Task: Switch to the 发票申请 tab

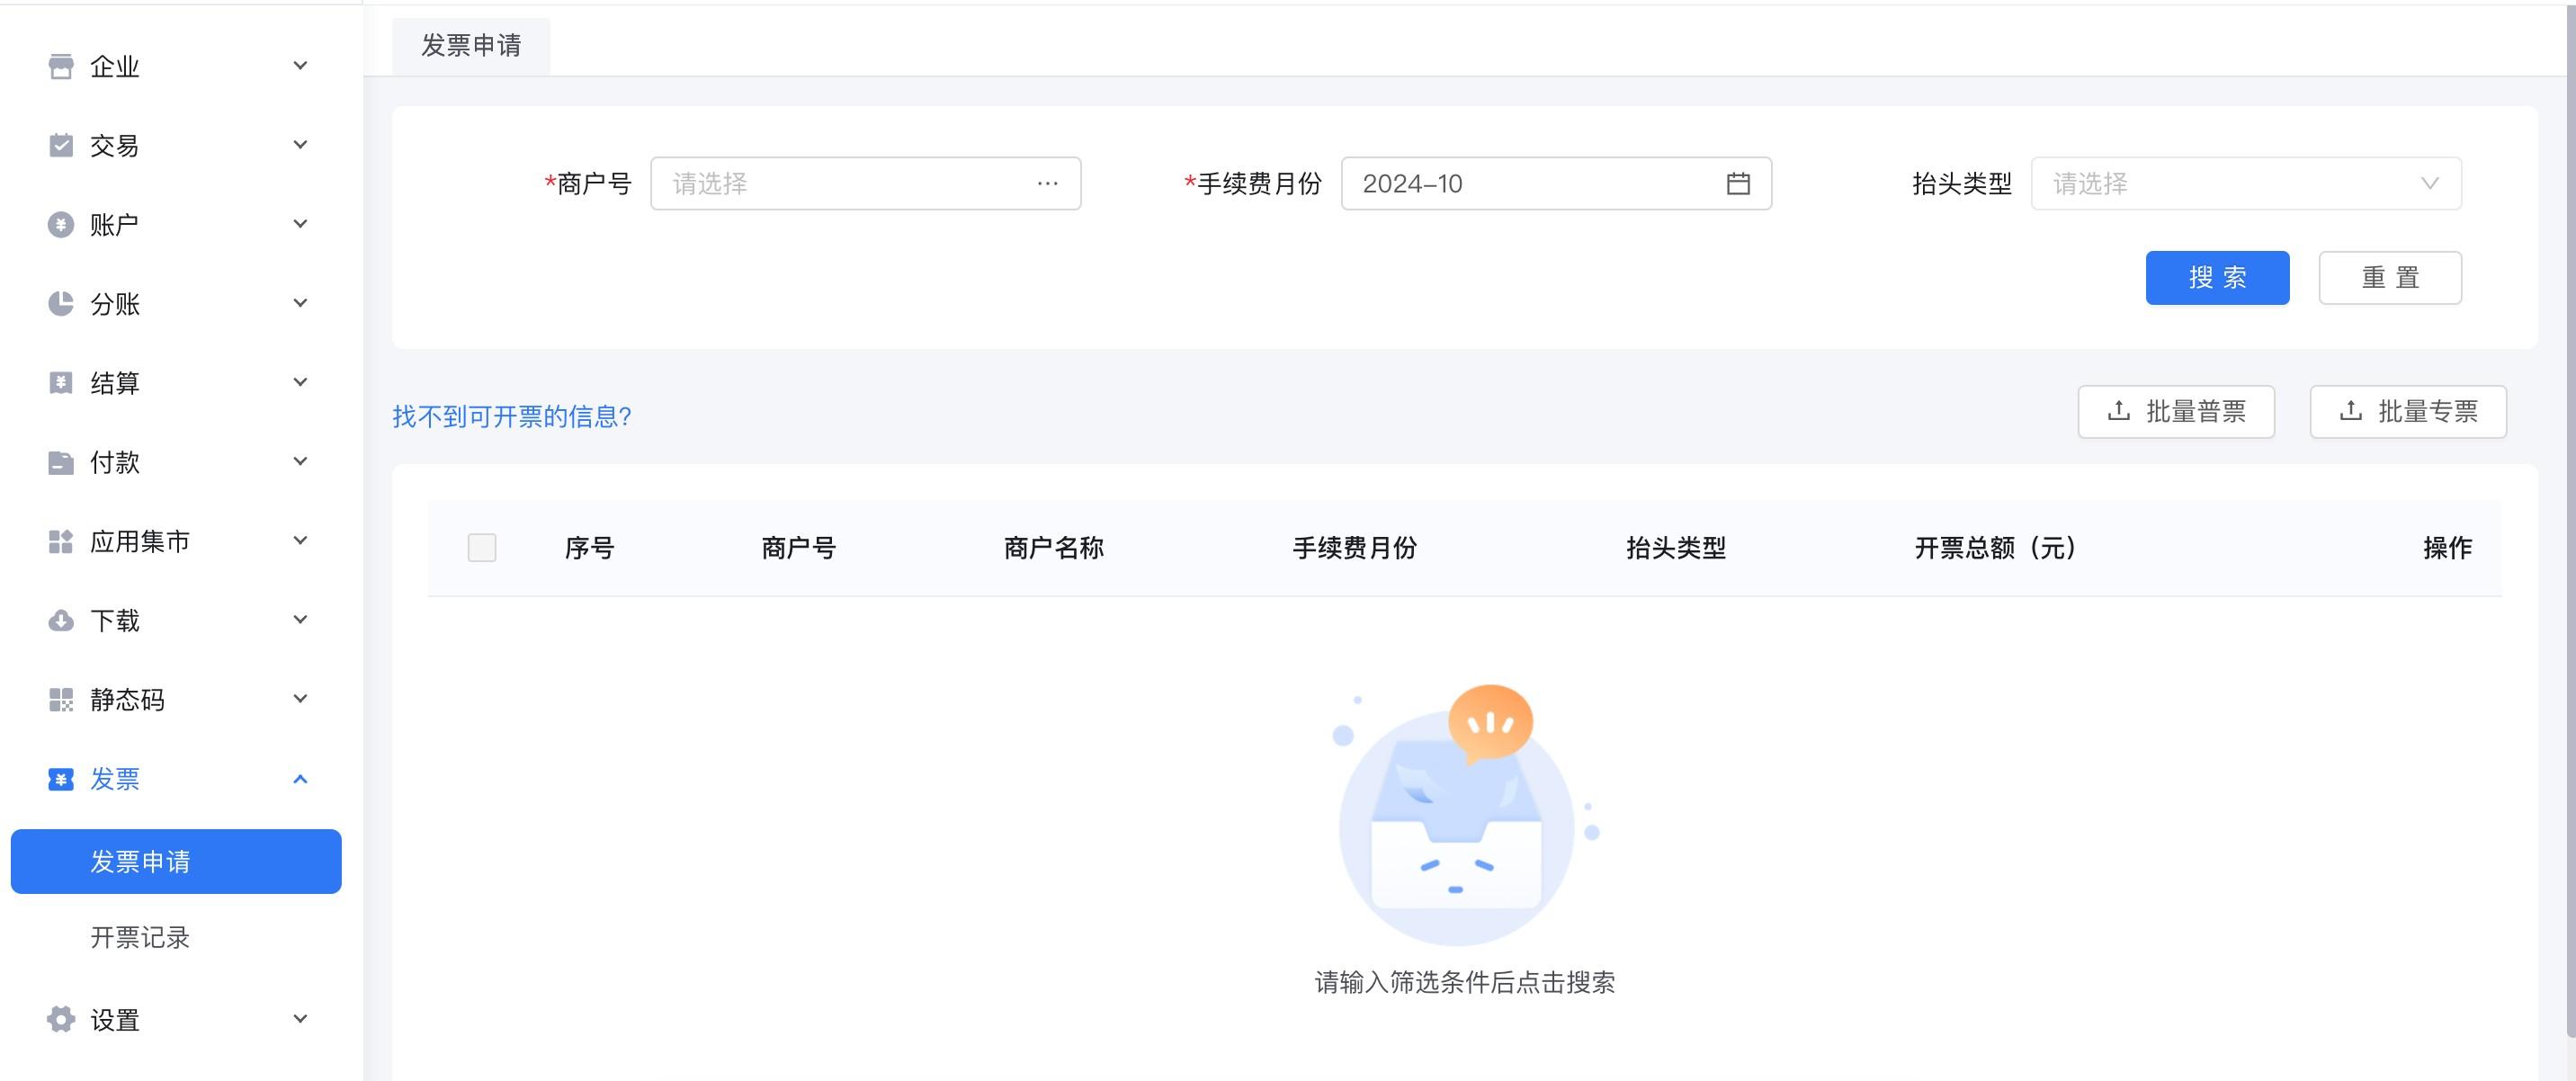Action: point(470,46)
